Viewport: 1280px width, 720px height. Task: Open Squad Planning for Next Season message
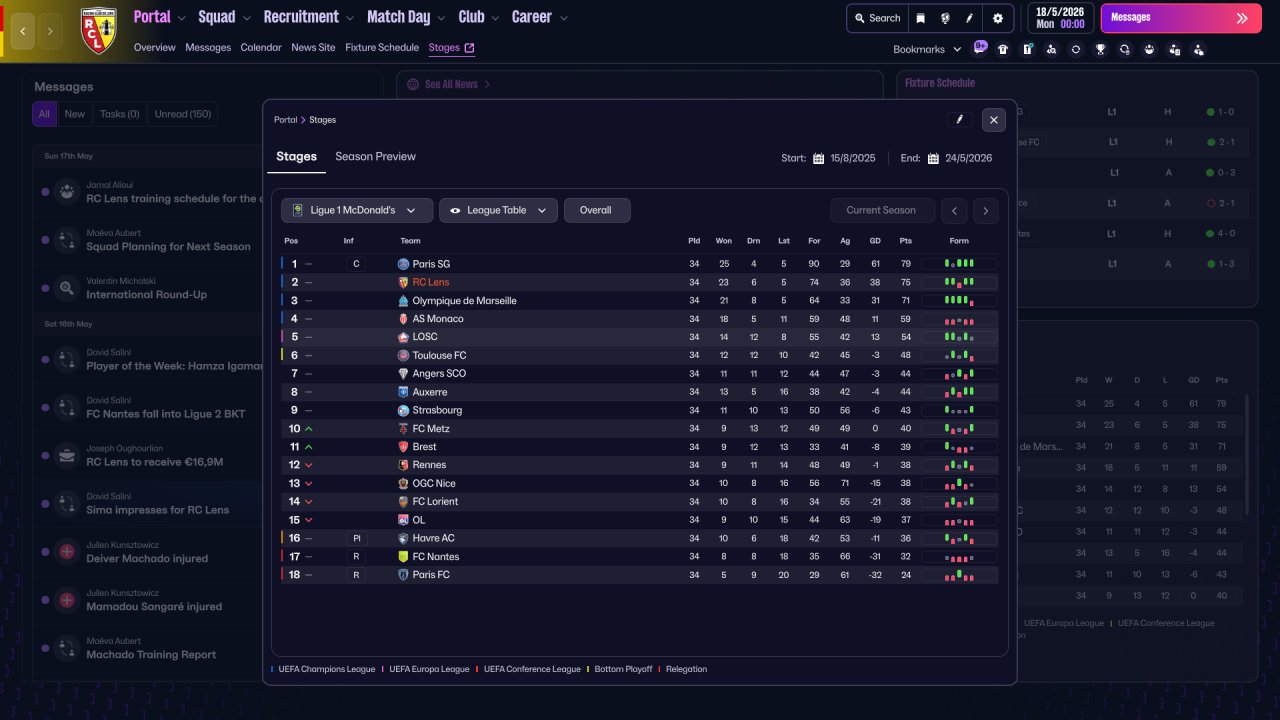click(168, 247)
